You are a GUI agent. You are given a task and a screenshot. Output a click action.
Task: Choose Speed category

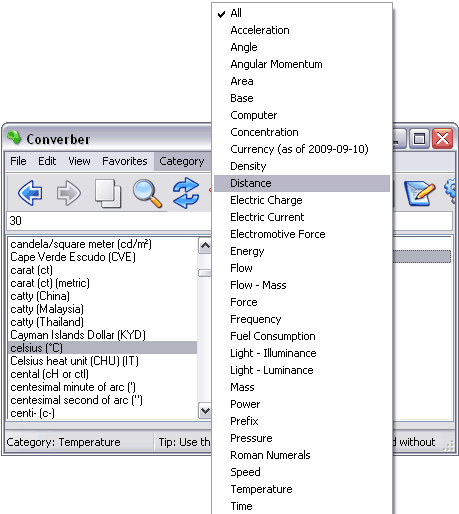tap(302, 472)
